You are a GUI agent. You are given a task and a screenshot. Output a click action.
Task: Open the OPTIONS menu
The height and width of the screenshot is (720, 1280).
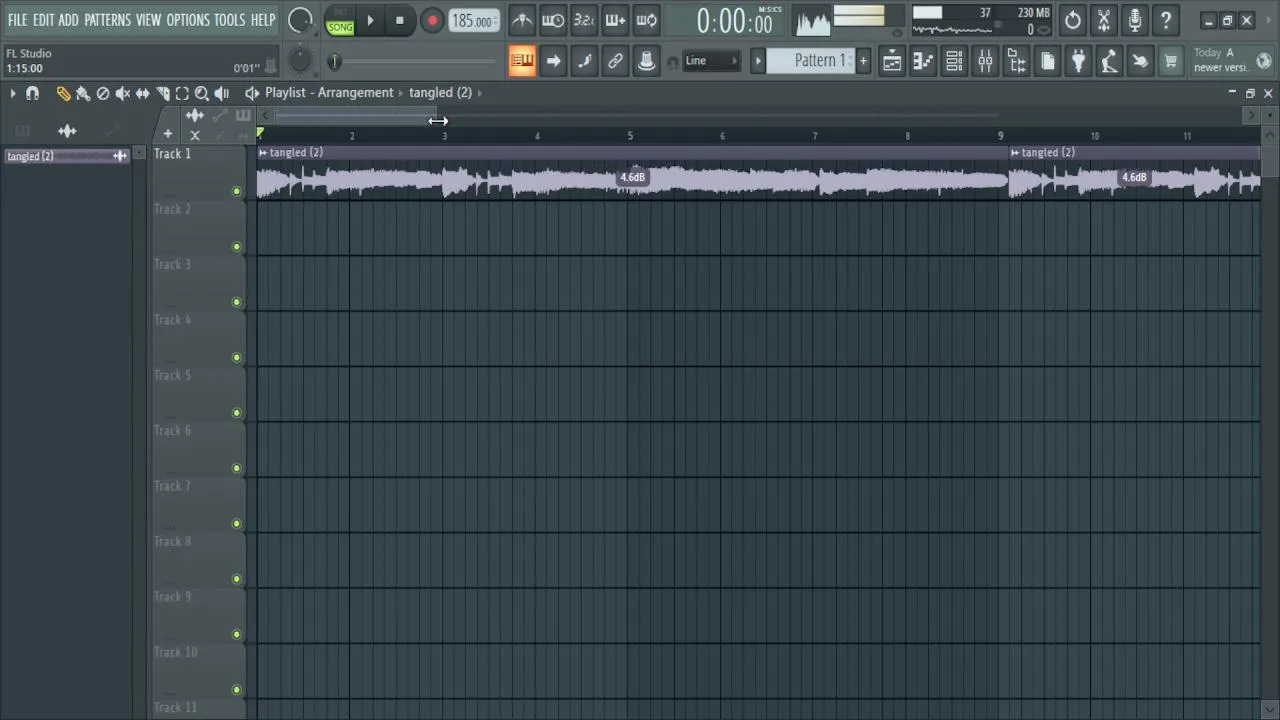point(188,20)
